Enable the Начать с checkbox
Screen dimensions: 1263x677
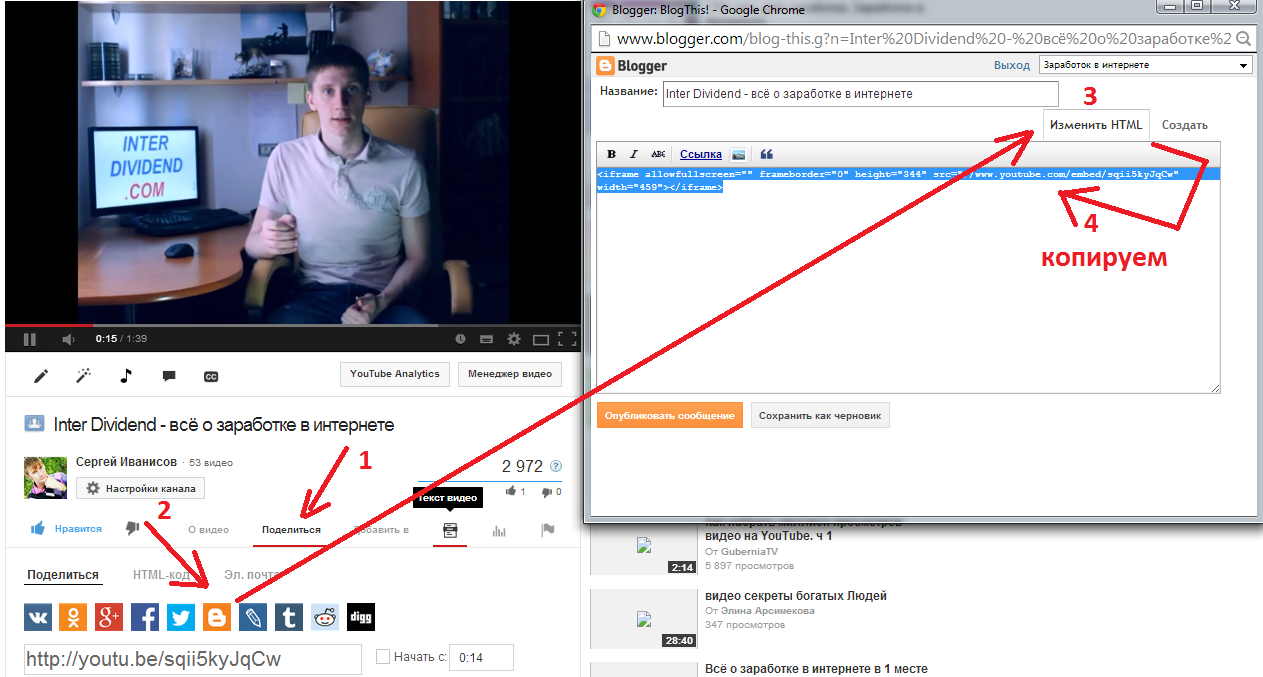tap(382, 657)
